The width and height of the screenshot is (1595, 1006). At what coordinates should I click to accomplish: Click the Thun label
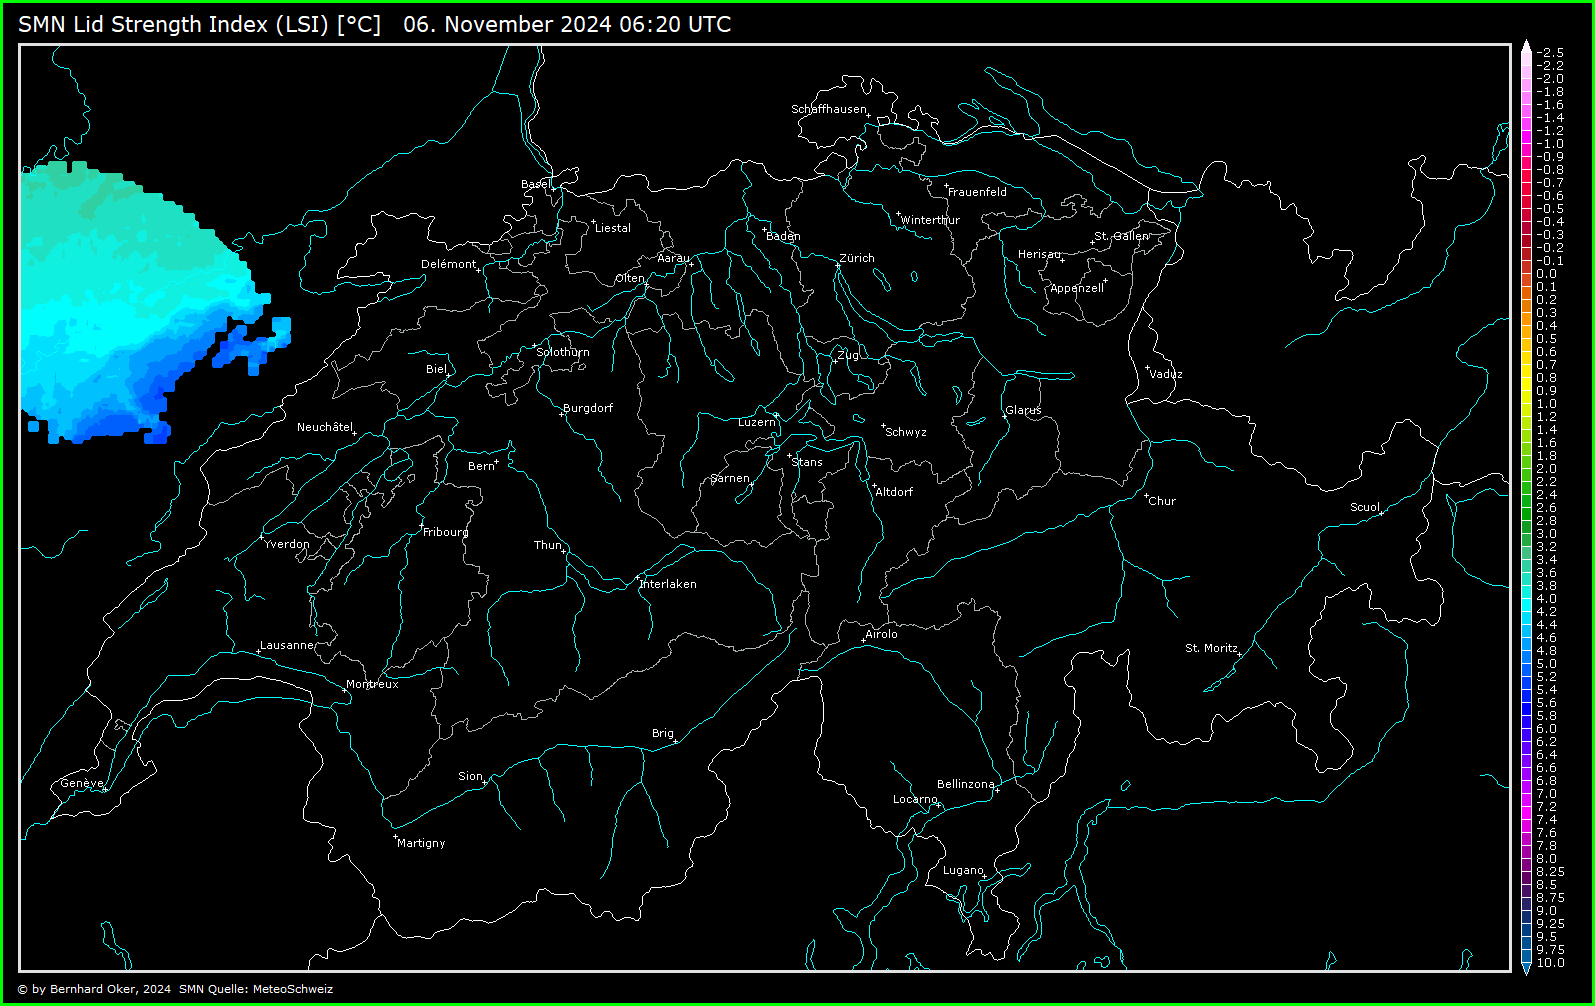pyautogui.click(x=548, y=545)
